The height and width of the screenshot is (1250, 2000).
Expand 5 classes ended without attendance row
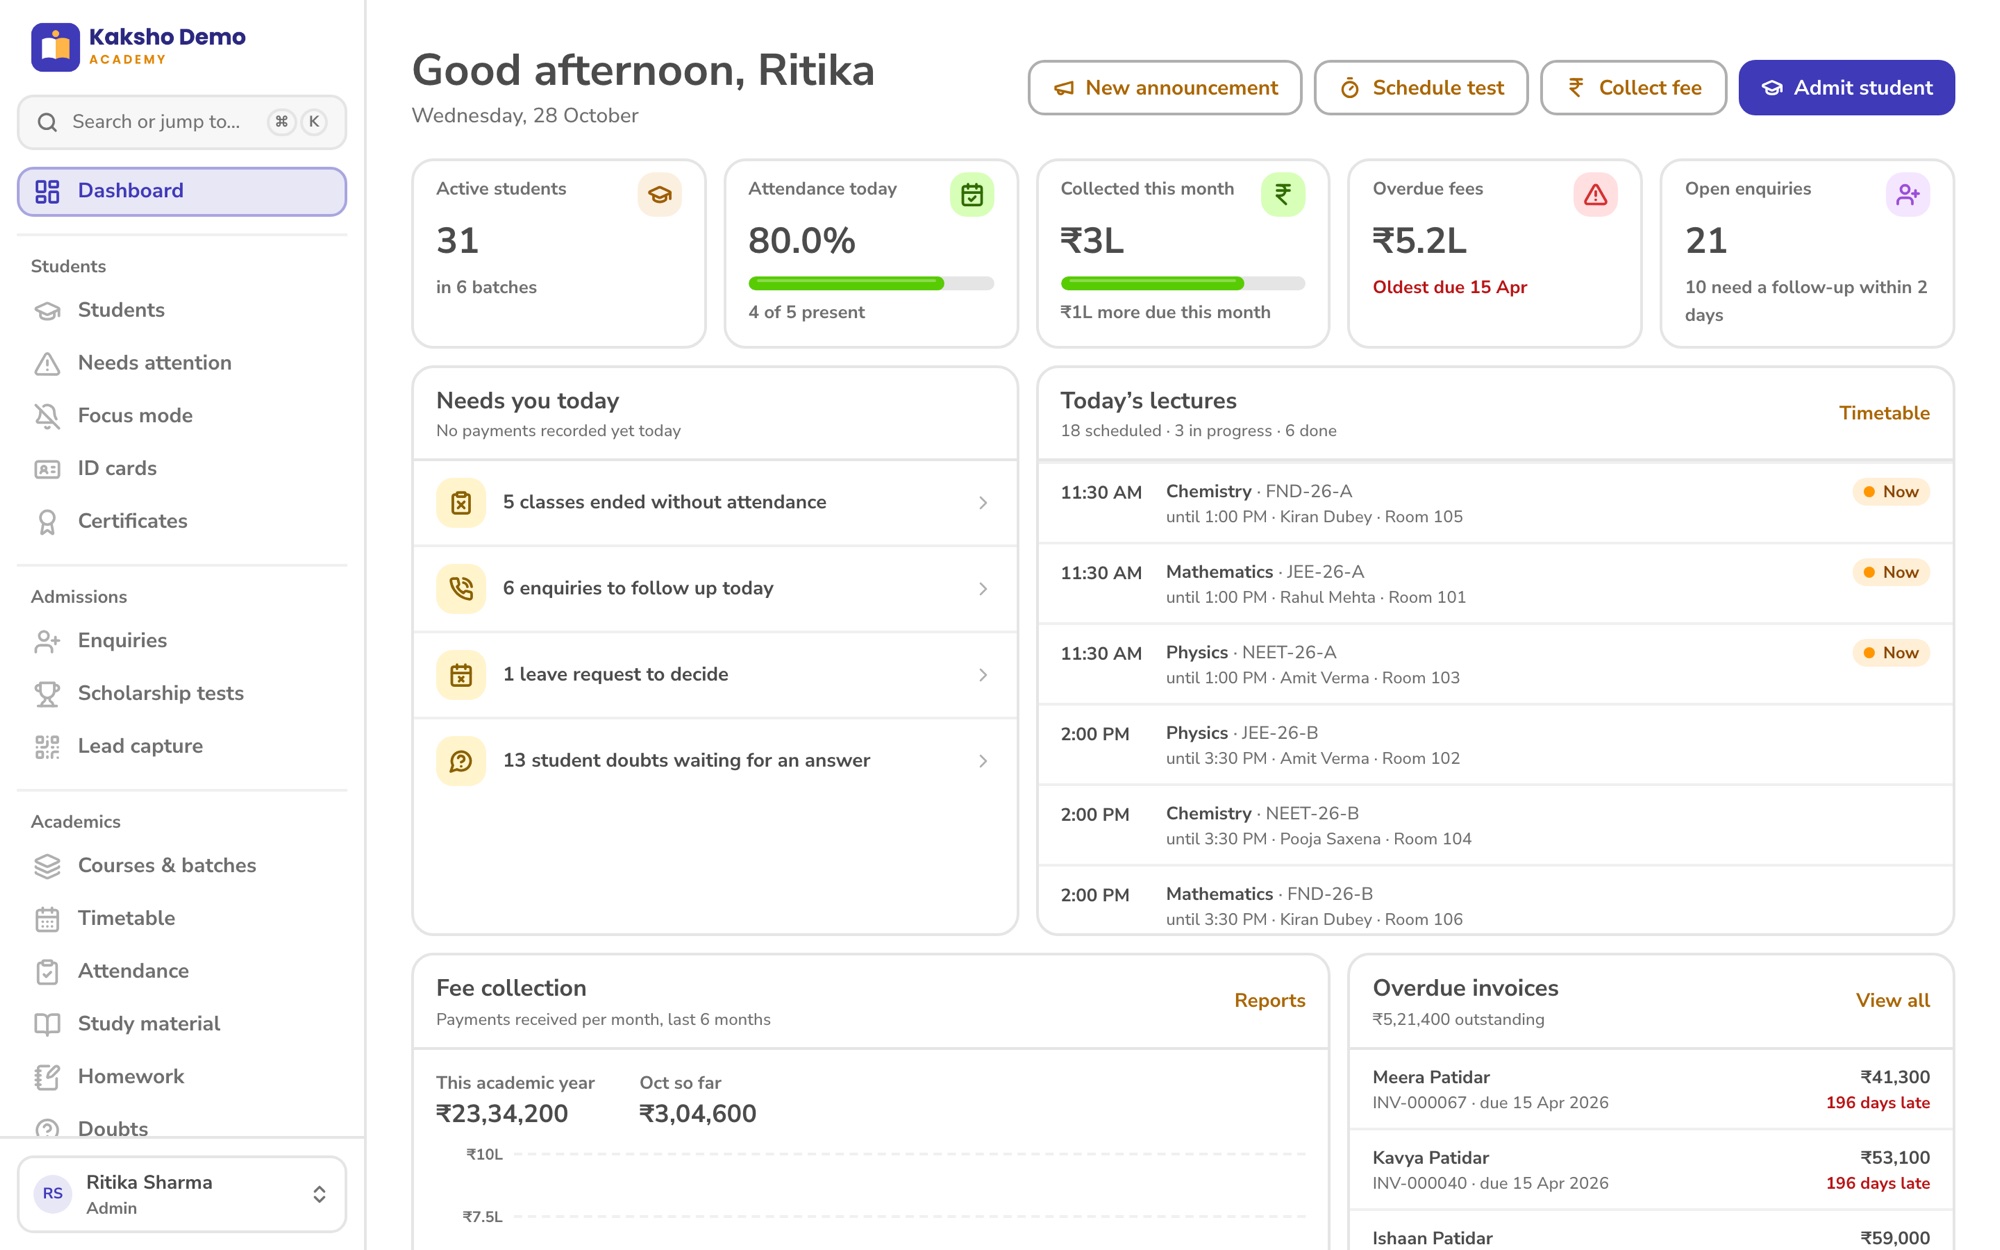click(x=715, y=502)
